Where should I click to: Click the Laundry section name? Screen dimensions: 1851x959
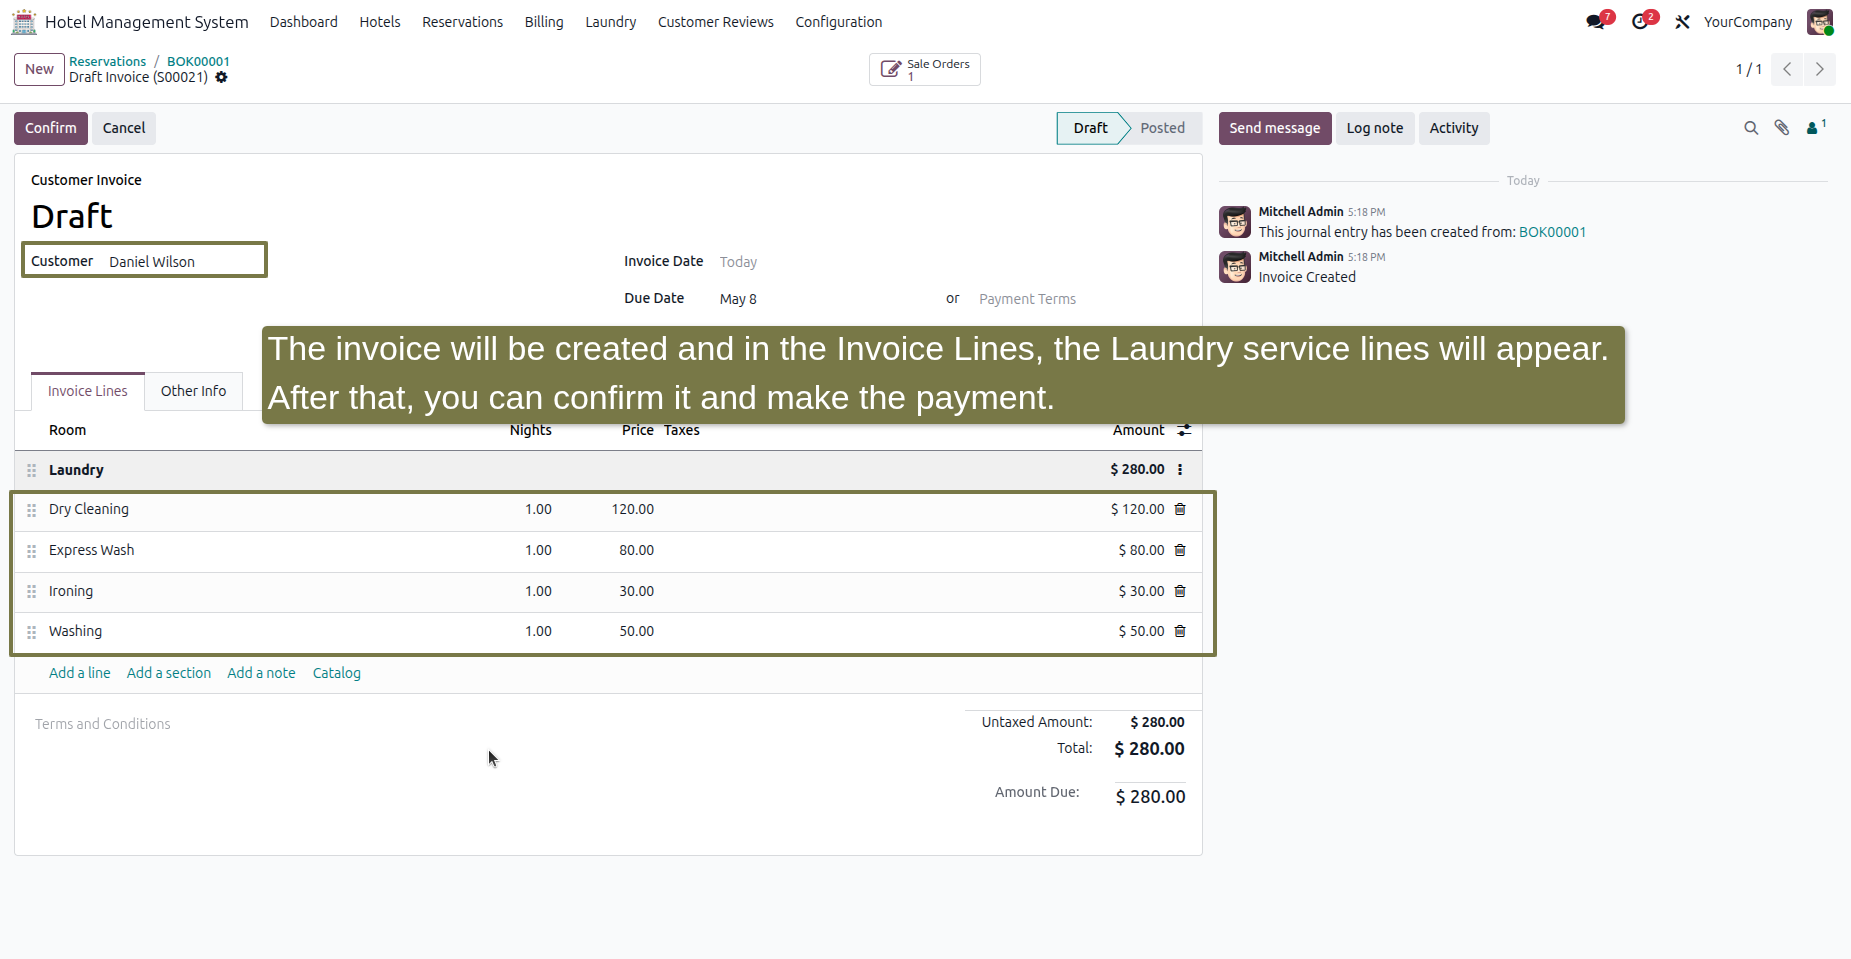(x=76, y=470)
